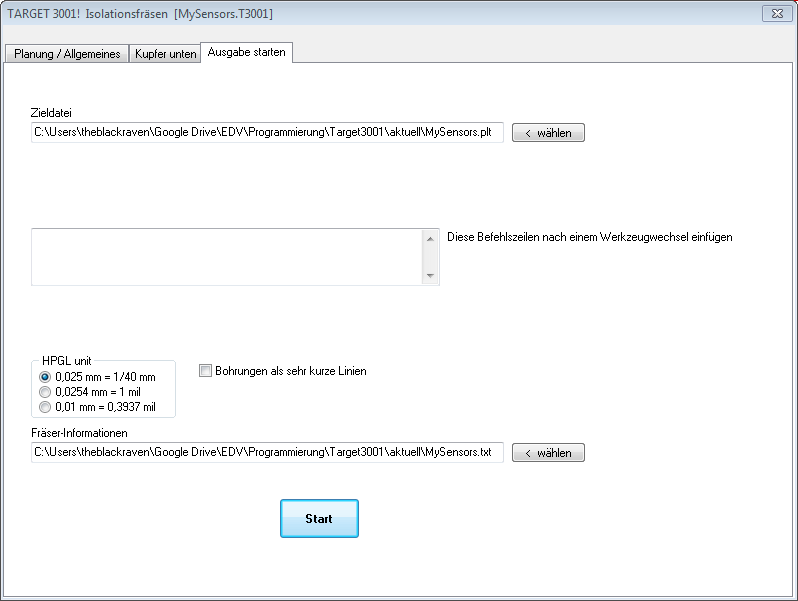Click the Fräser-Informationen path field
The image size is (798, 601).
[x=267, y=452]
